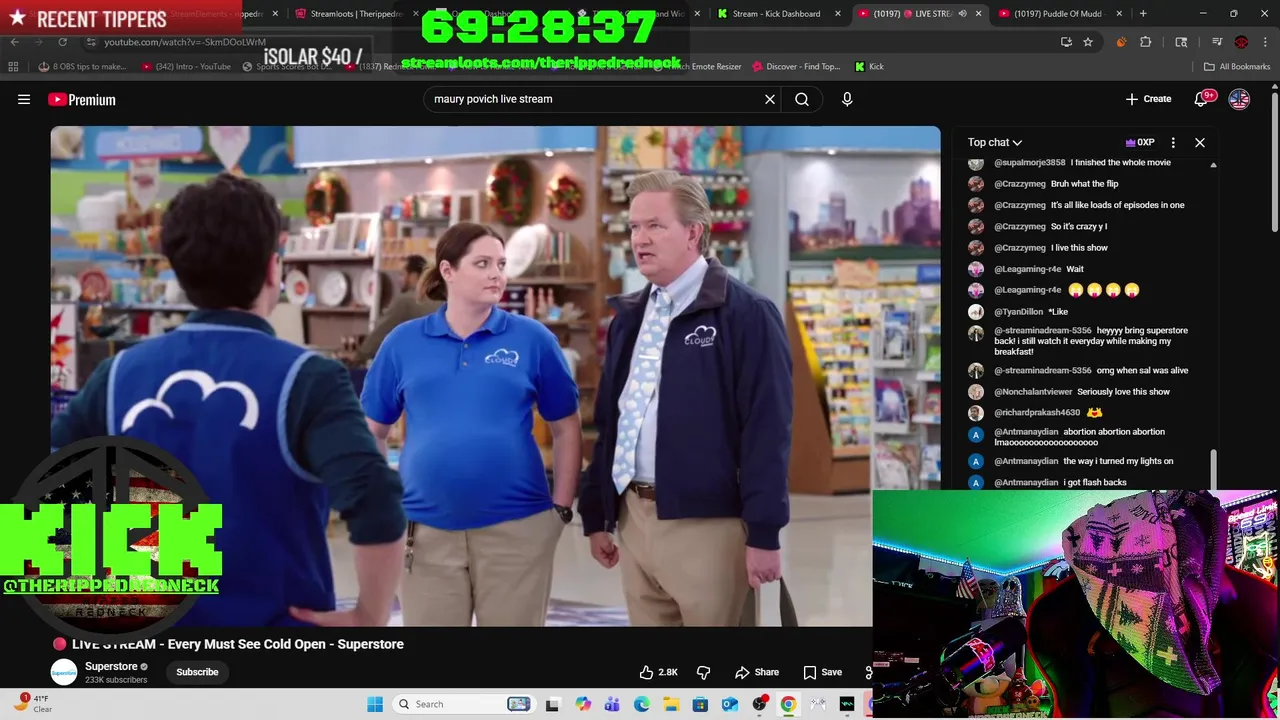Reload the current browser page
The width and height of the screenshot is (1280, 720).
[x=62, y=42]
